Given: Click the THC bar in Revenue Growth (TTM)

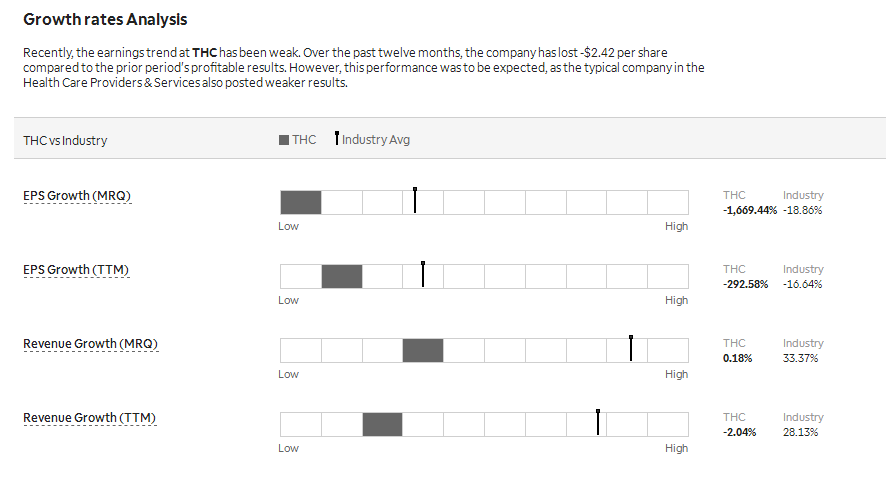Looking at the screenshot, I should click(x=383, y=424).
